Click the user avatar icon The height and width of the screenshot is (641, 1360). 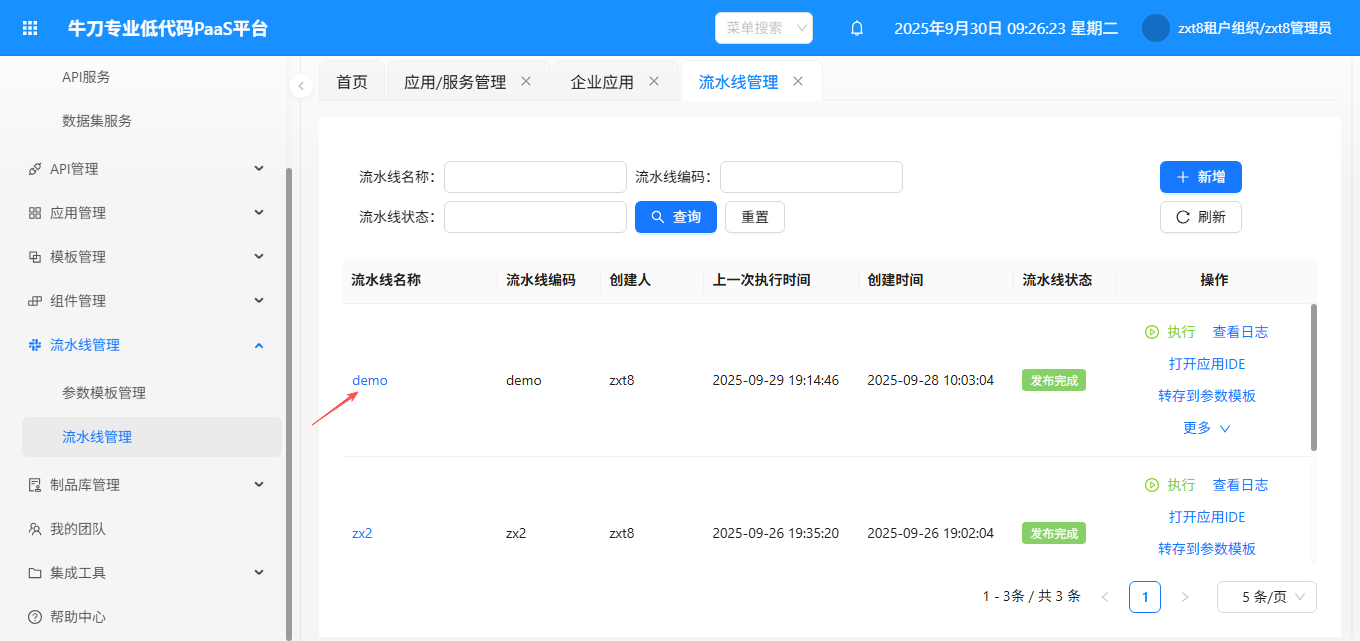coord(1155,28)
